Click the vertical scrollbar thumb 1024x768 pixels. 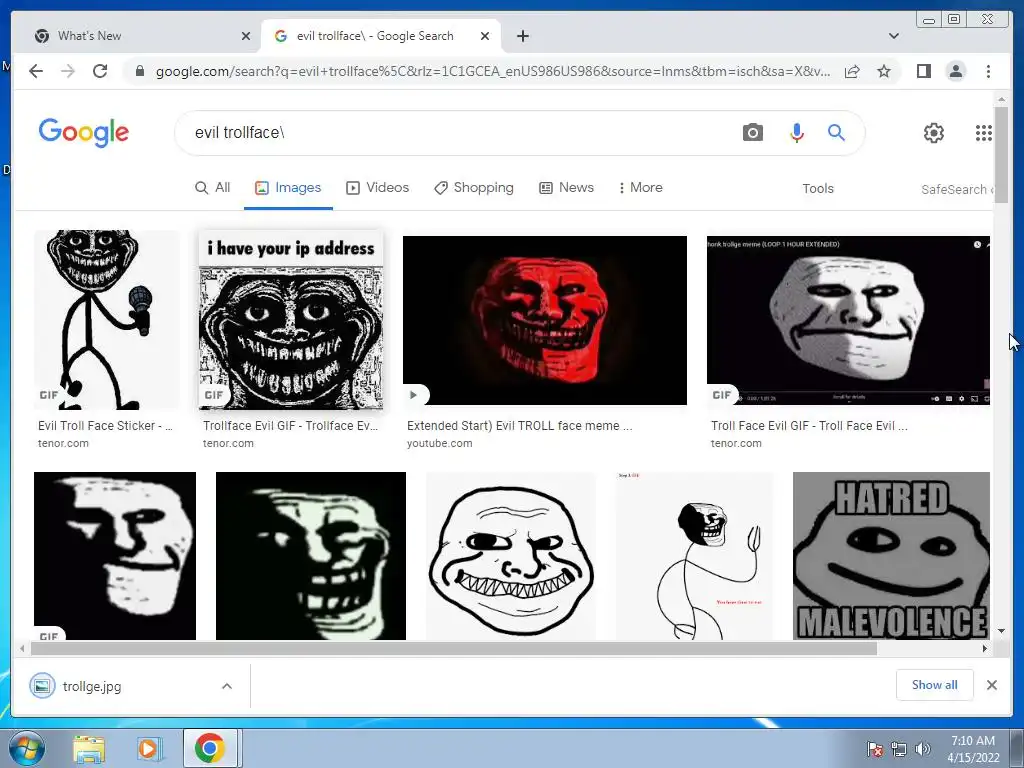[x=1001, y=155]
